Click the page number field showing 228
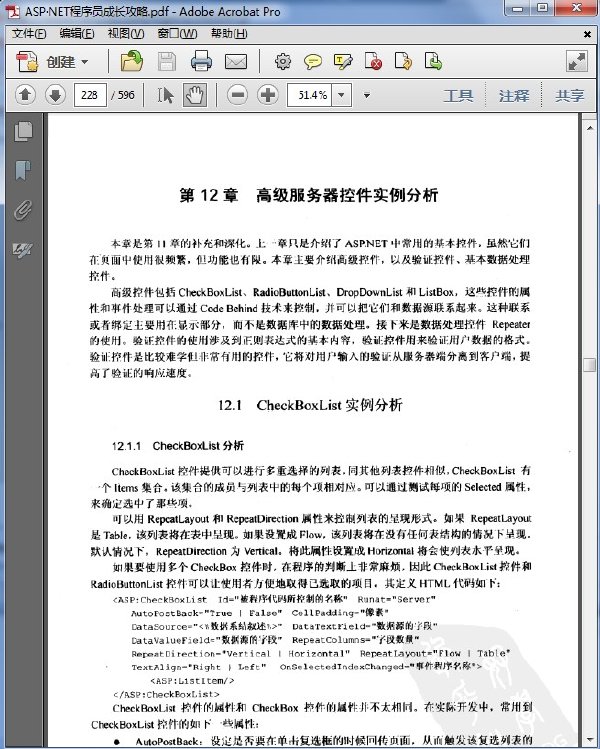 click(x=90, y=95)
